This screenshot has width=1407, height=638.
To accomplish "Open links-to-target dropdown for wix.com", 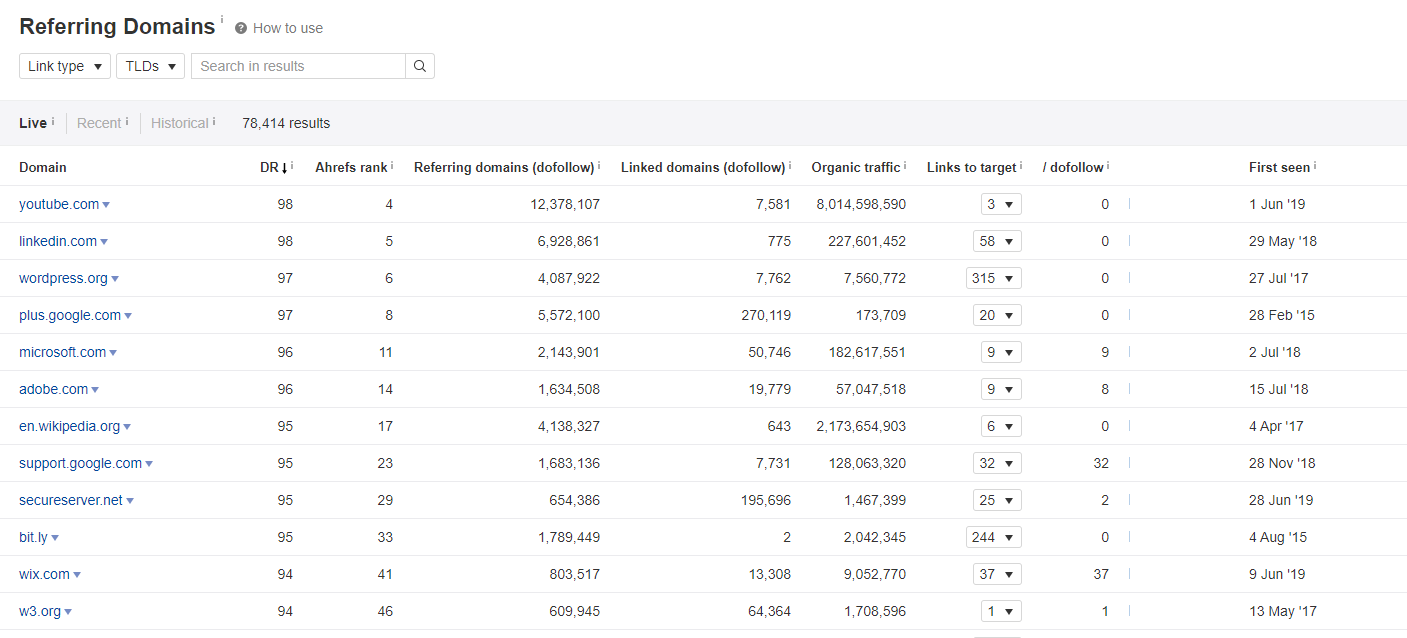I will [x=997, y=574].
